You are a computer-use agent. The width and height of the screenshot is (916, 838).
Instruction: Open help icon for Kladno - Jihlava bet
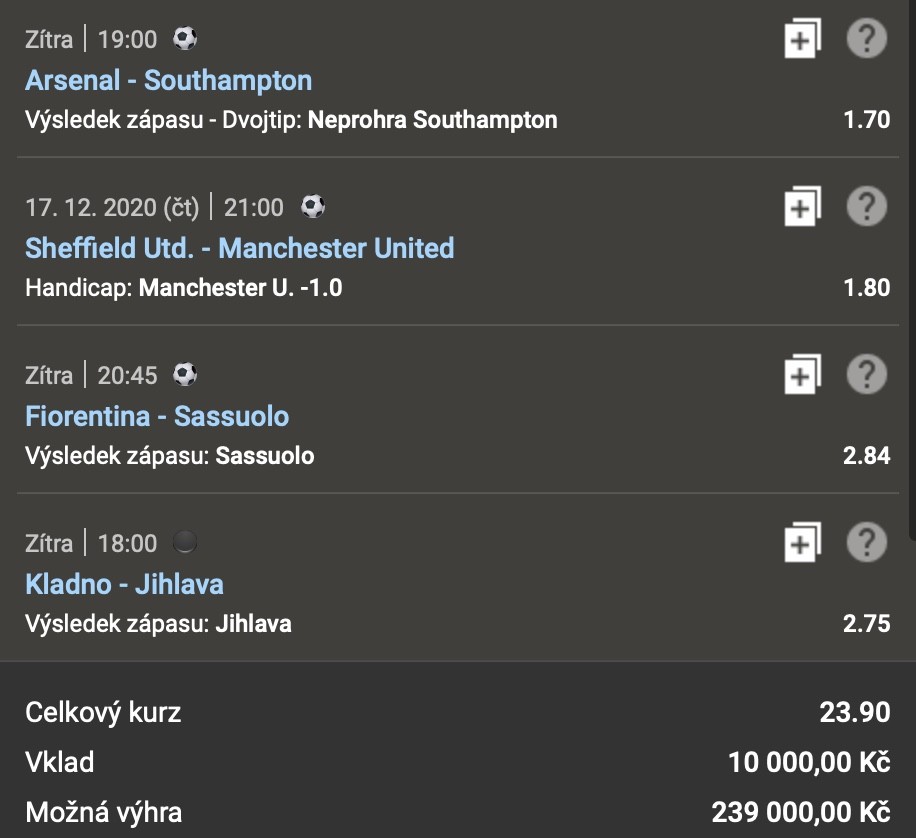point(867,543)
